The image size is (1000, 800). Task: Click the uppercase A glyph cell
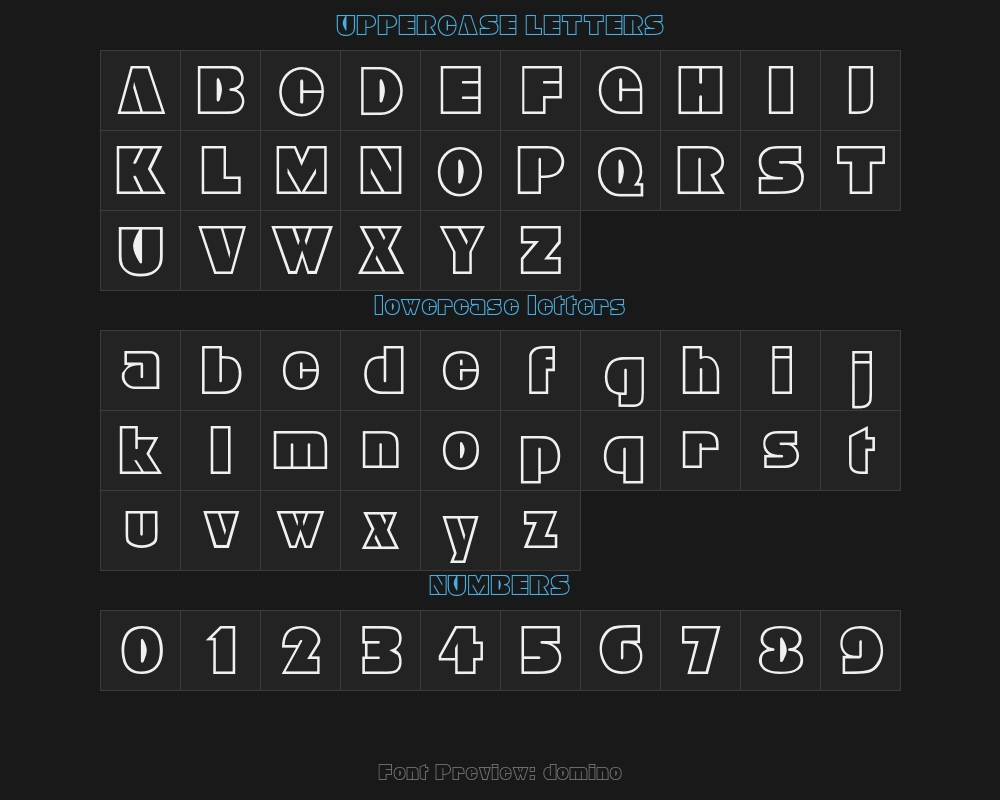coord(140,90)
